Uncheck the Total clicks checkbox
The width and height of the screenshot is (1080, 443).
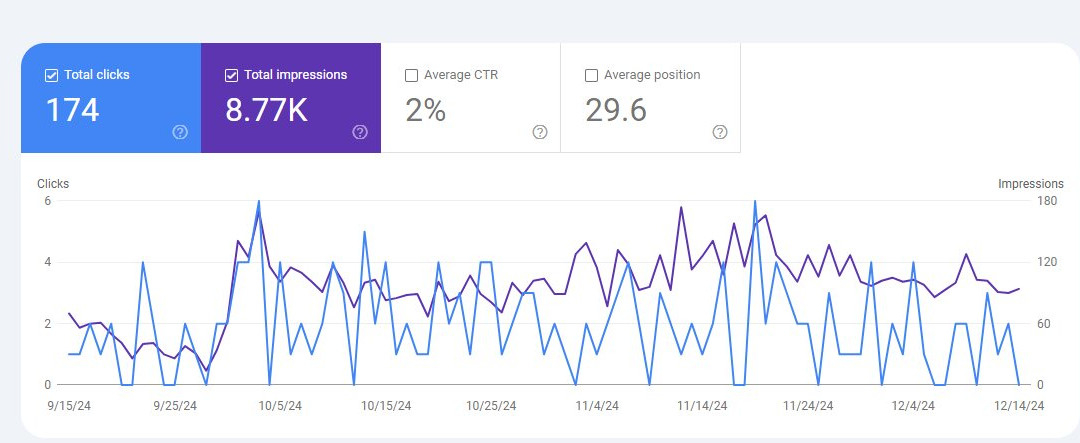point(51,75)
